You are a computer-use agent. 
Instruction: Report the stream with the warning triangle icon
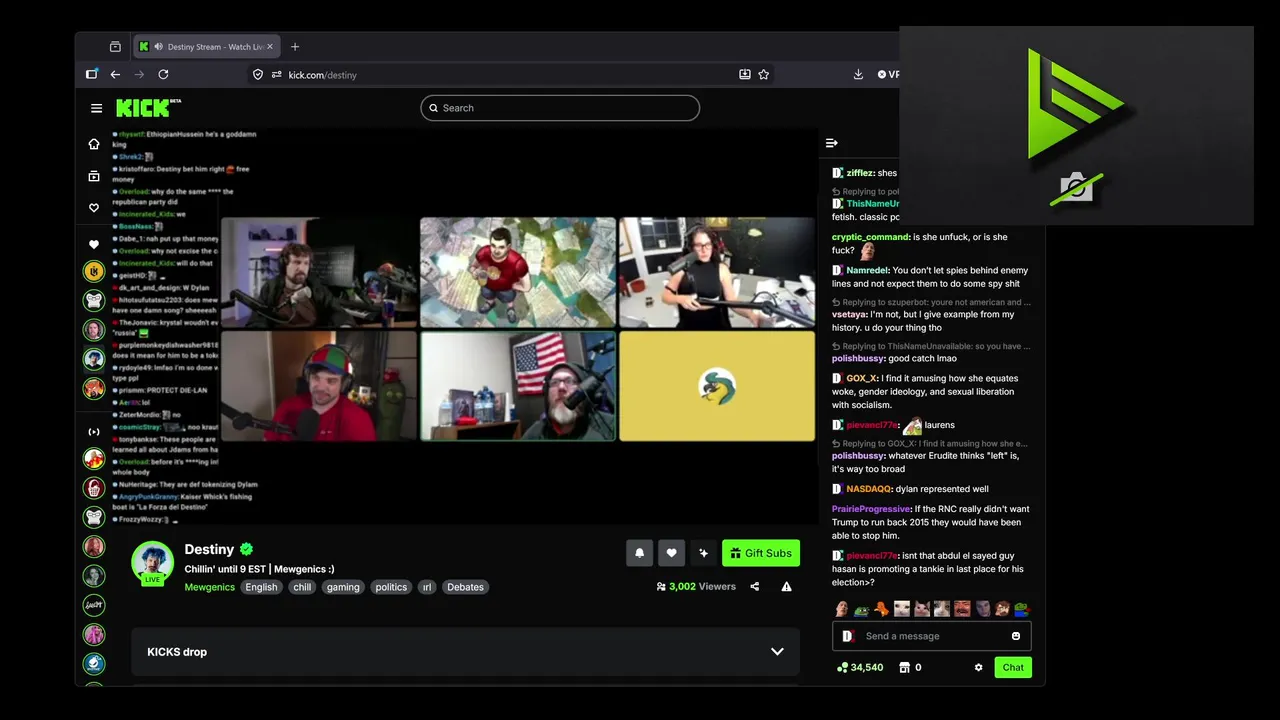coord(787,587)
